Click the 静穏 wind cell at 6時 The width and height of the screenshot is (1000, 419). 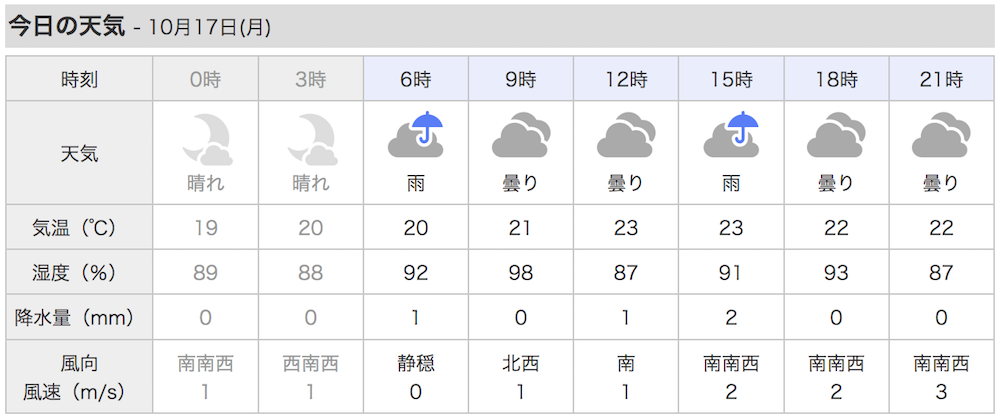tap(416, 364)
